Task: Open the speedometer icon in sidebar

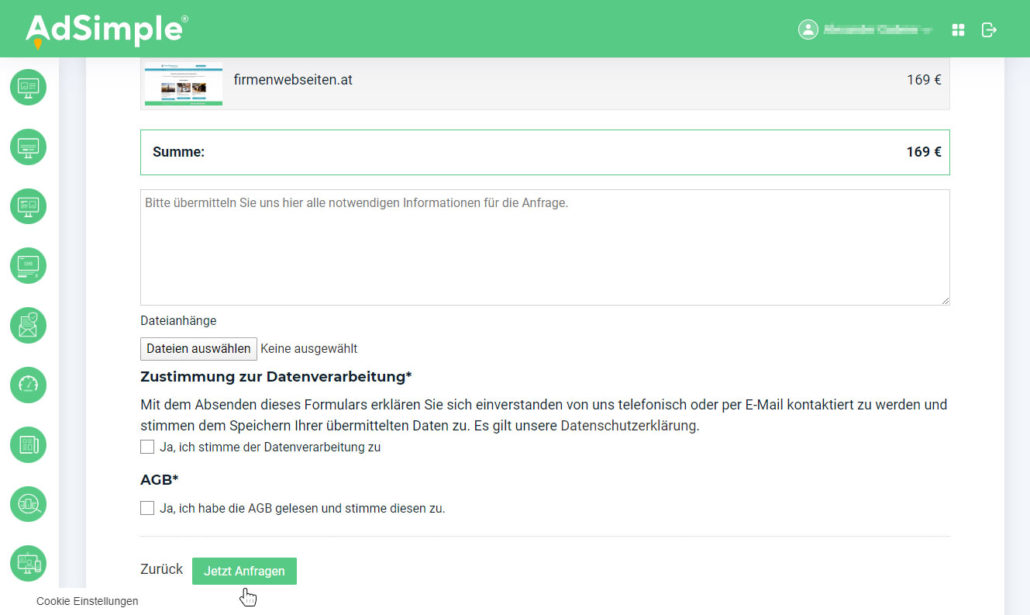Action: (28, 385)
